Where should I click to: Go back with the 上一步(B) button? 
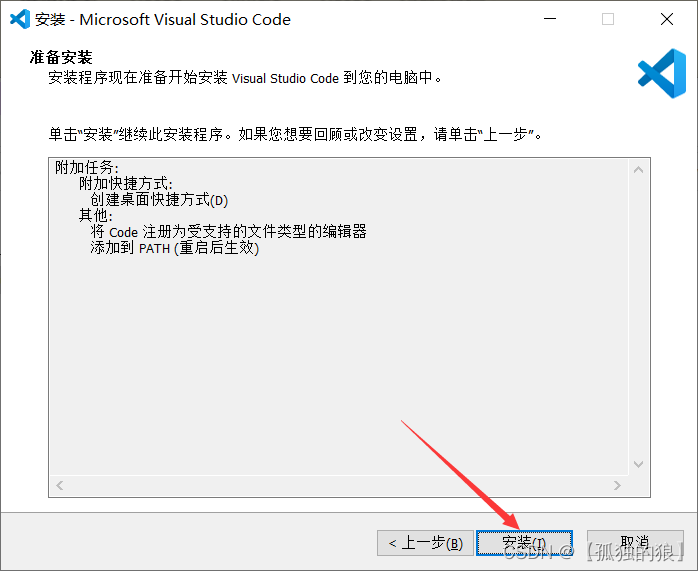pyautogui.click(x=425, y=543)
